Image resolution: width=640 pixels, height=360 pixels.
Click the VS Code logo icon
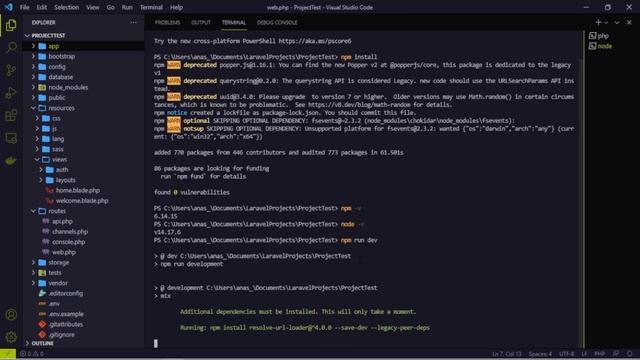[8, 7]
